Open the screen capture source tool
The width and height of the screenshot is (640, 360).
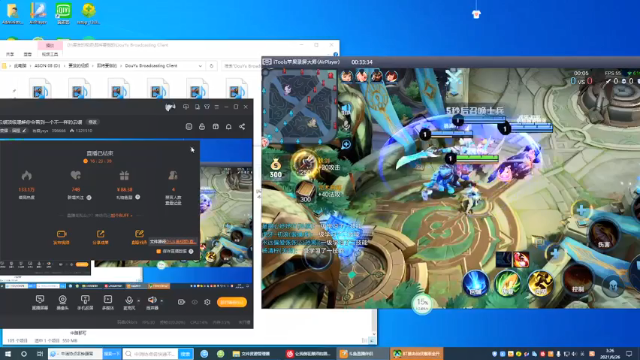(40, 302)
